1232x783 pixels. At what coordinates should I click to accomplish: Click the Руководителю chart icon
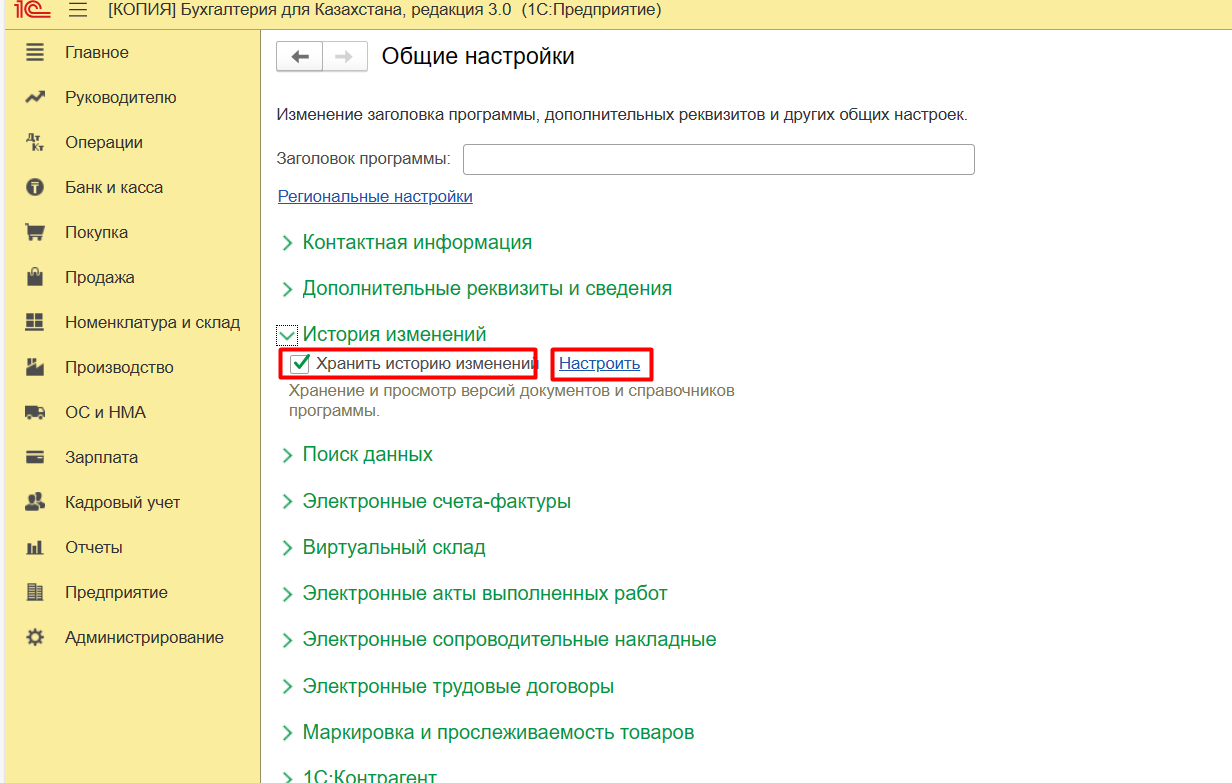tap(35, 97)
